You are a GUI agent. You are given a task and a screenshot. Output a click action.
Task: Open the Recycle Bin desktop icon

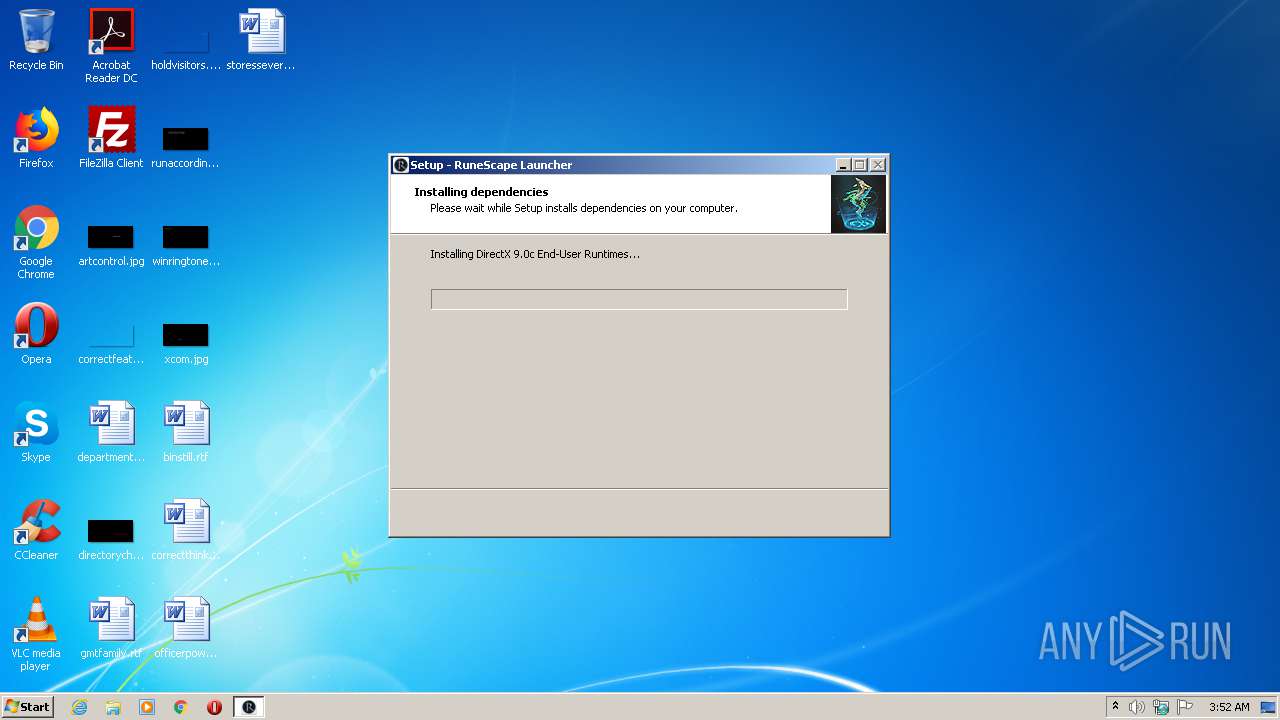[36, 40]
